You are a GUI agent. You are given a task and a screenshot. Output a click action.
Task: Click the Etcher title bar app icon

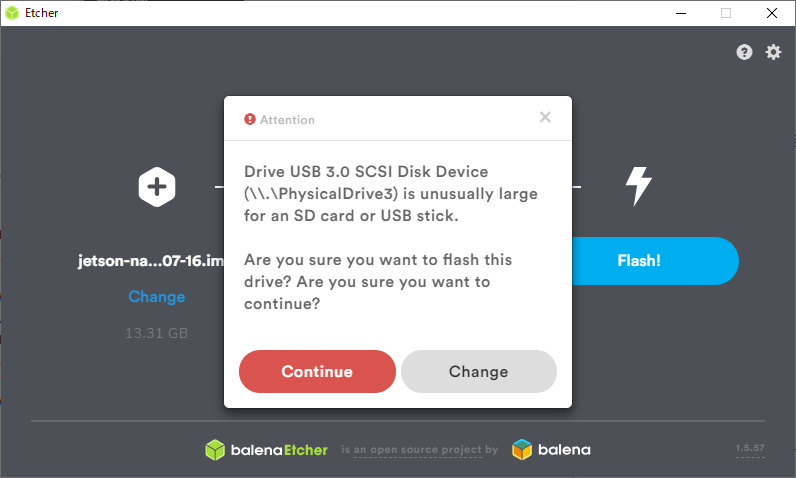[12, 13]
